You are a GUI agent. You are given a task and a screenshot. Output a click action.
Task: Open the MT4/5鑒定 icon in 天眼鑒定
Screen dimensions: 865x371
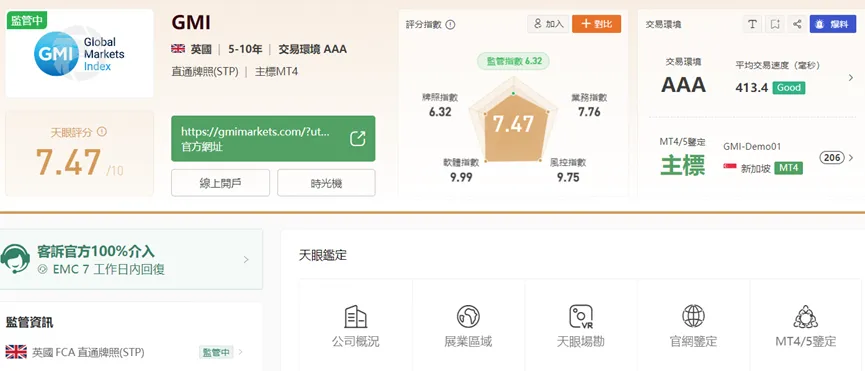tap(805, 316)
